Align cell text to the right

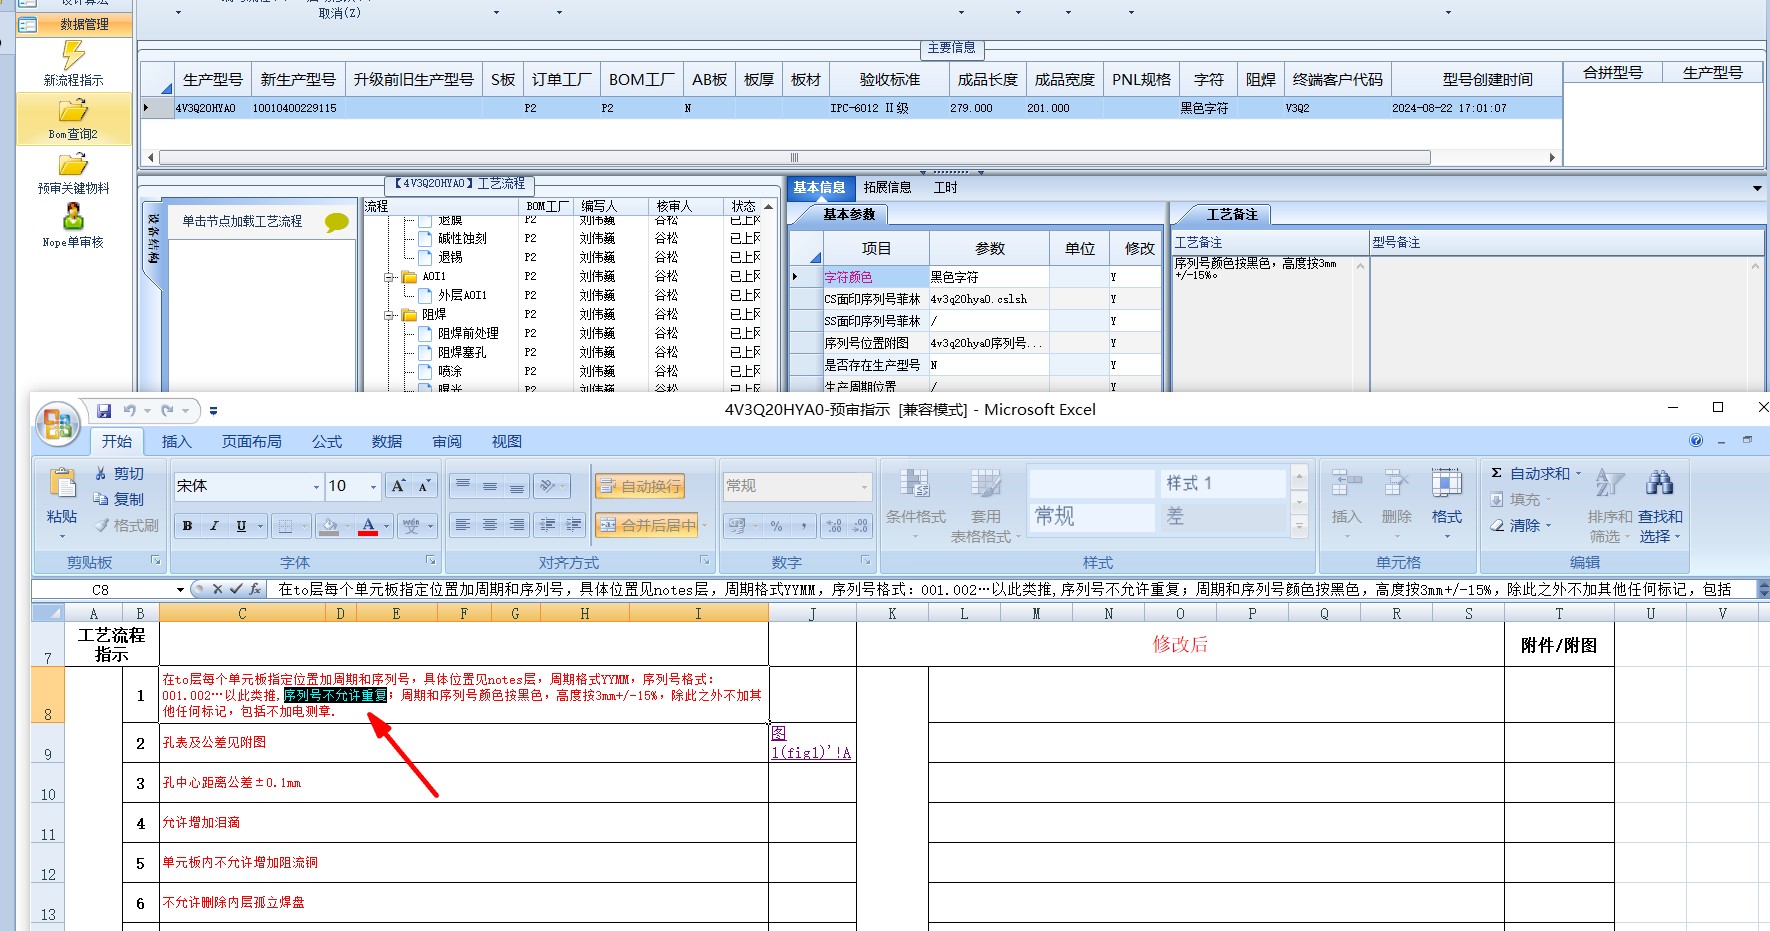click(x=516, y=525)
